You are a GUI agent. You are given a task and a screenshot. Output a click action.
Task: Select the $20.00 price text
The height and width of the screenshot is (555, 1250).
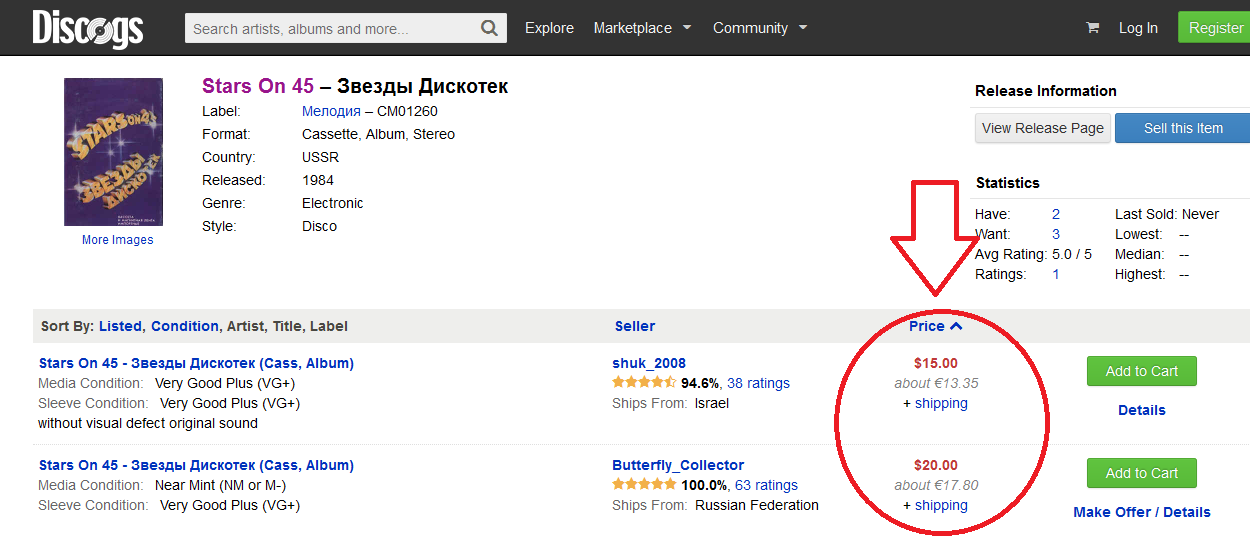tap(936, 465)
